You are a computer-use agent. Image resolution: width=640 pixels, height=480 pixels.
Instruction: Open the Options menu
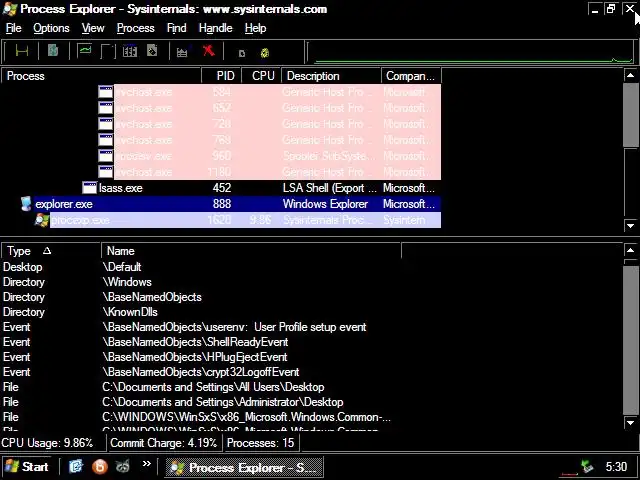point(51,28)
